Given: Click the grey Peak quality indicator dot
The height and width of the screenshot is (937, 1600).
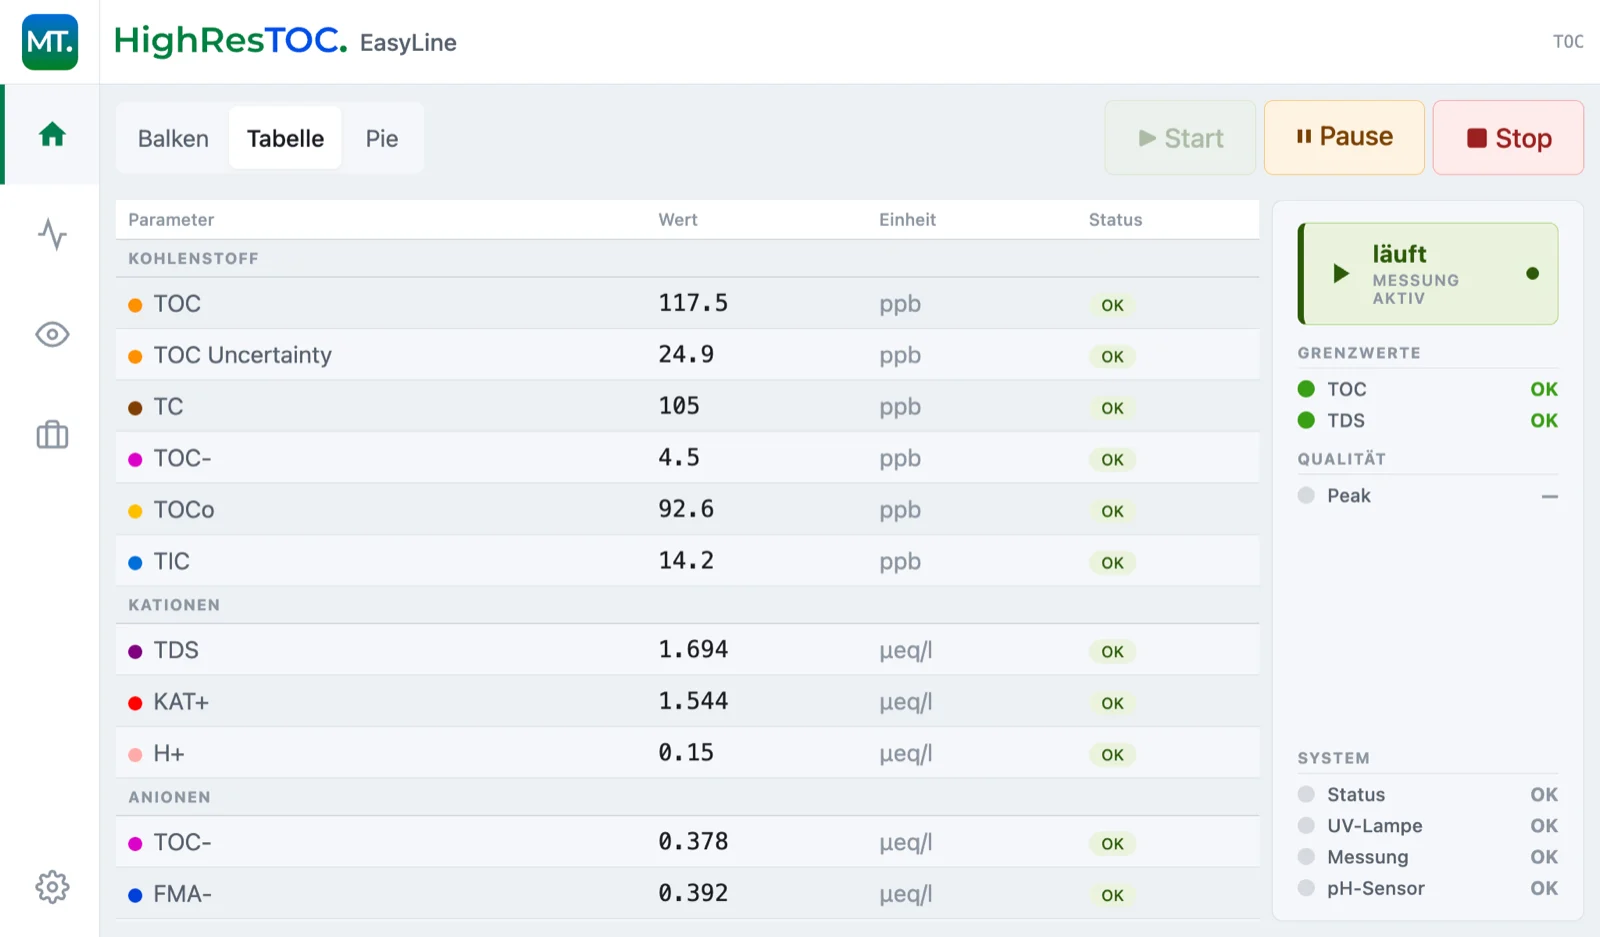Looking at the screenshot, I should click(1306, 495).
